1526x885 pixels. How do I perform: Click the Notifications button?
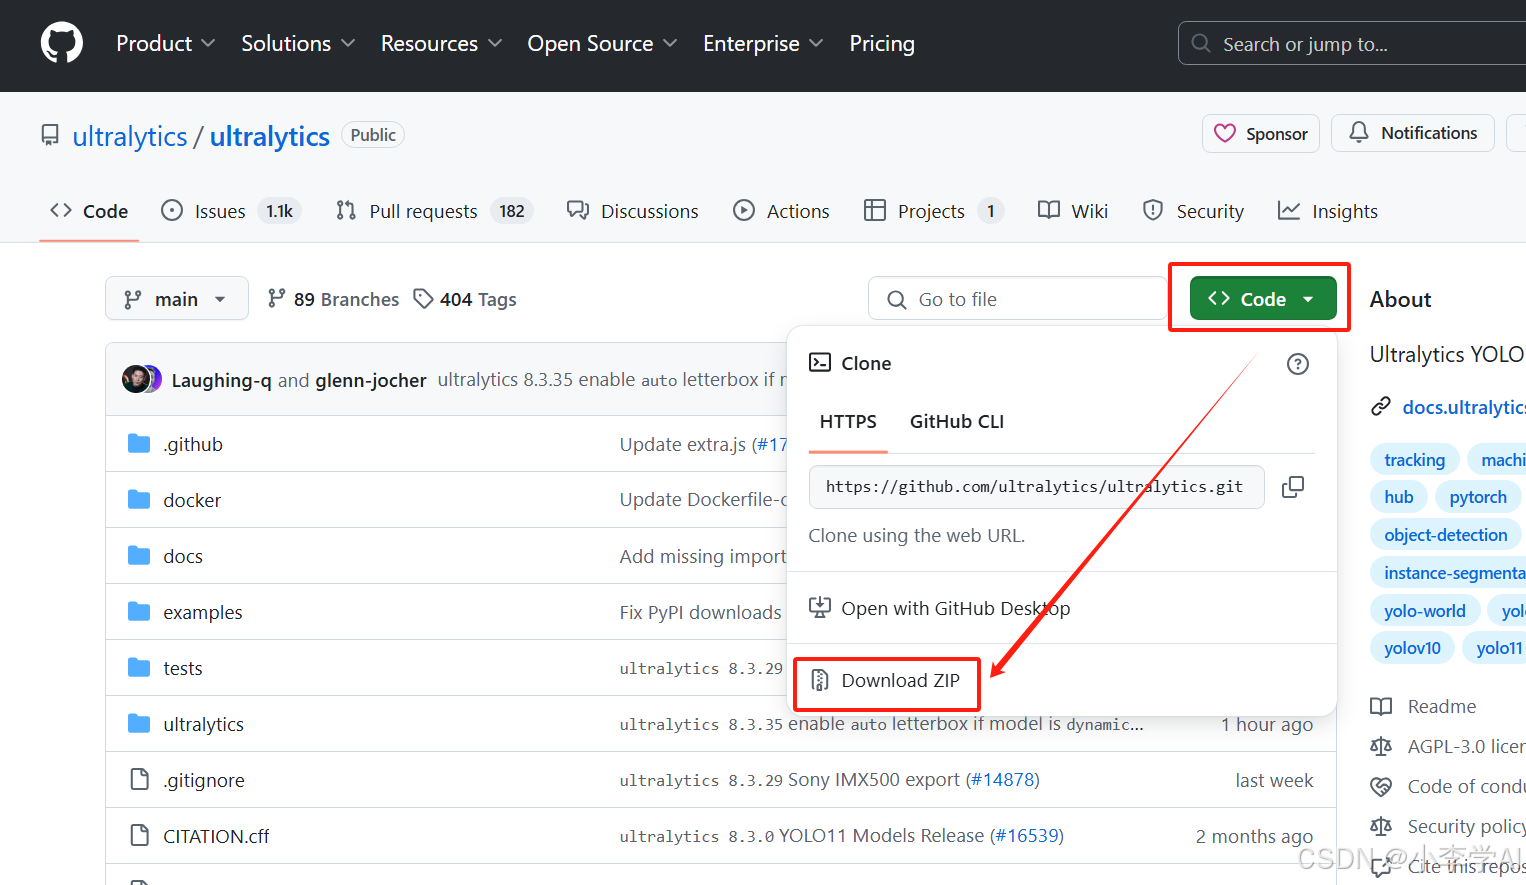pyautogui.click(x=1413, y=133)
